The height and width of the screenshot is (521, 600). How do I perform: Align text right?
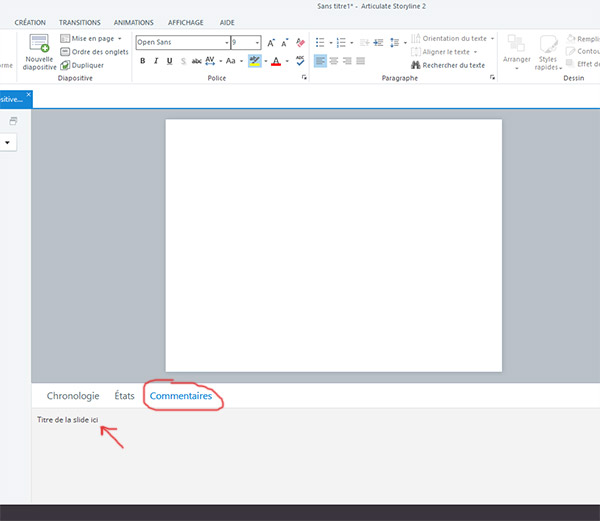[347, 61]
